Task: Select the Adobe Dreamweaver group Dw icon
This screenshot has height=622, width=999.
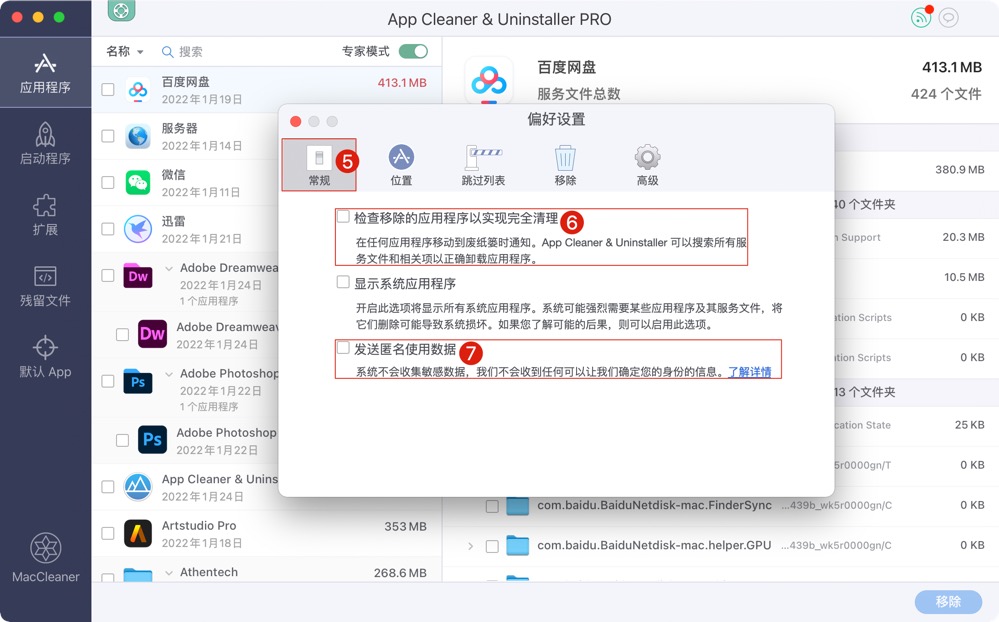Action: (138, 275)
